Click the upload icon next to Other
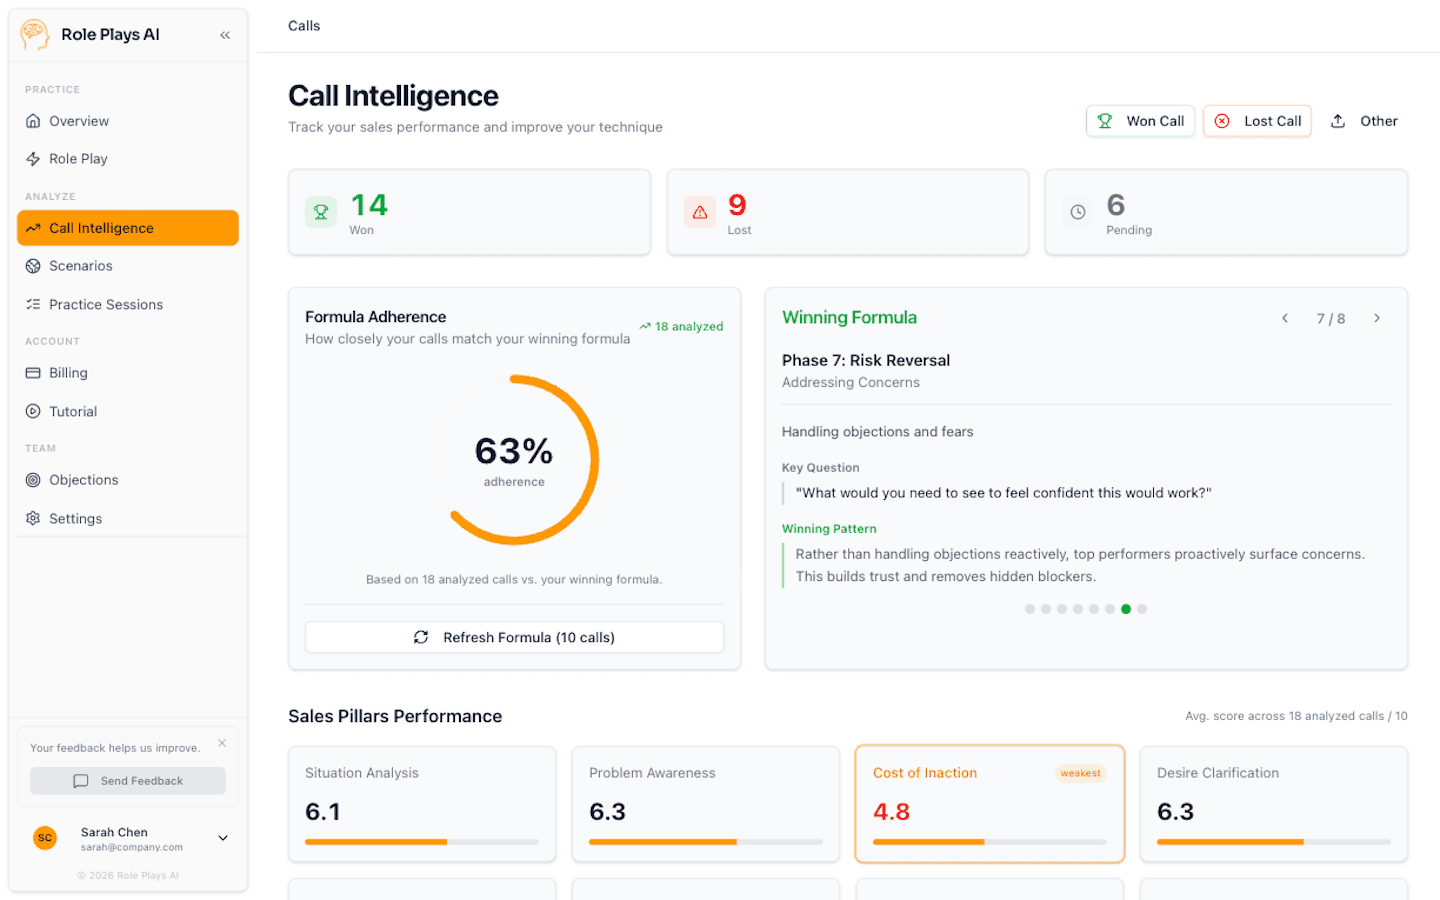Viewport: 1440px width, 900px height. (1338, 120)
